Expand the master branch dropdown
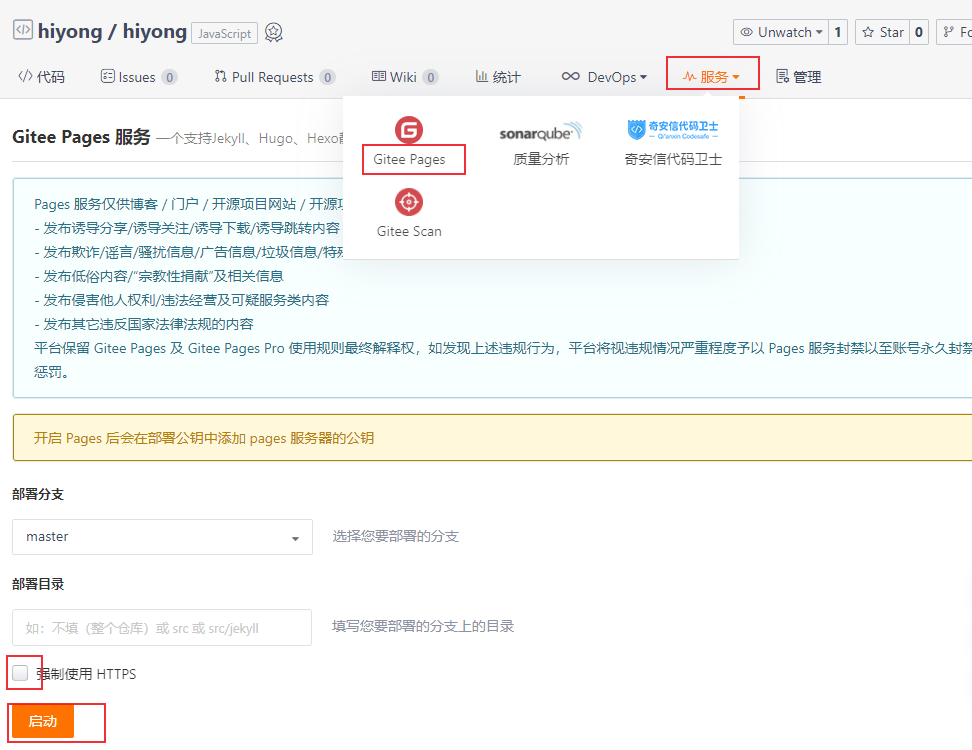The height and width of the screenshot is (750, 972). point(162,537)
